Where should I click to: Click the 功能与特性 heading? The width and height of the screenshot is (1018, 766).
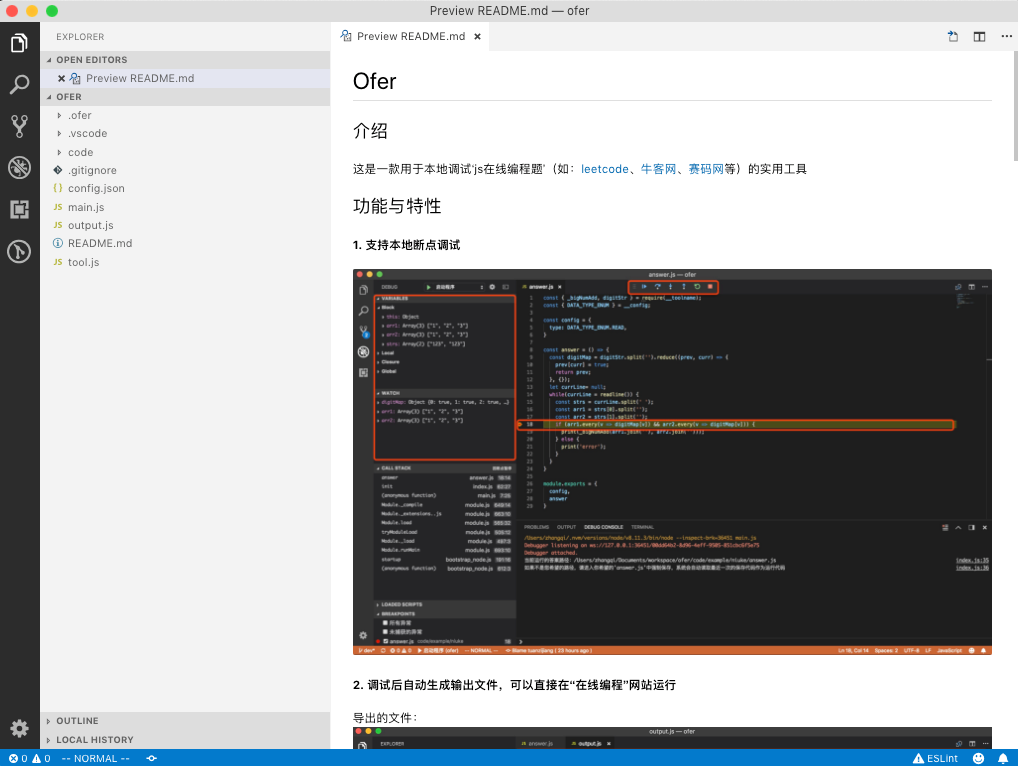[397, 206]
